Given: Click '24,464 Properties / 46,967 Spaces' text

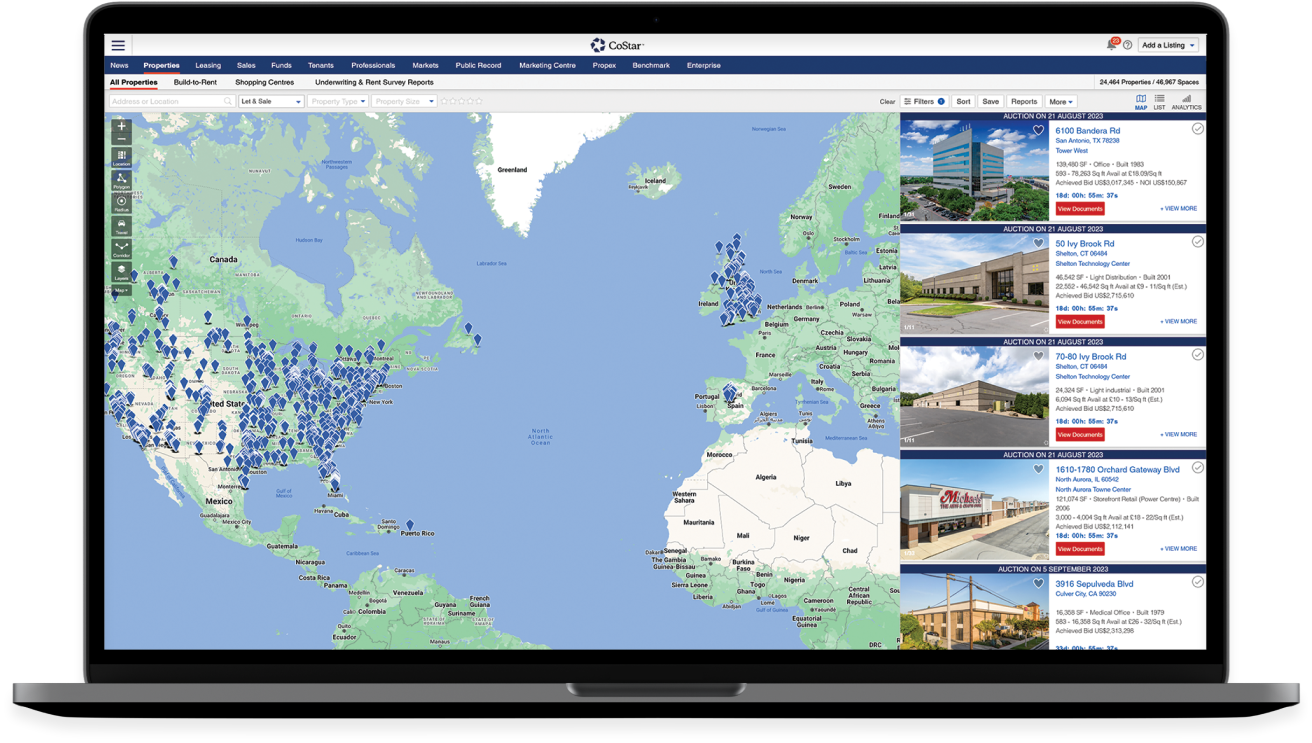Looking at the screenshot, I should (1149, 83).
